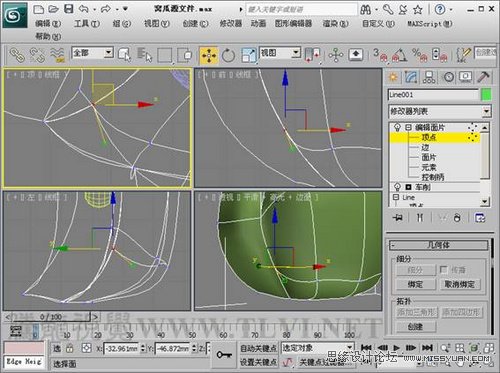Click the Open File folder icon
This screenshot has height=373, width=500.
click(x=53, y=9)
